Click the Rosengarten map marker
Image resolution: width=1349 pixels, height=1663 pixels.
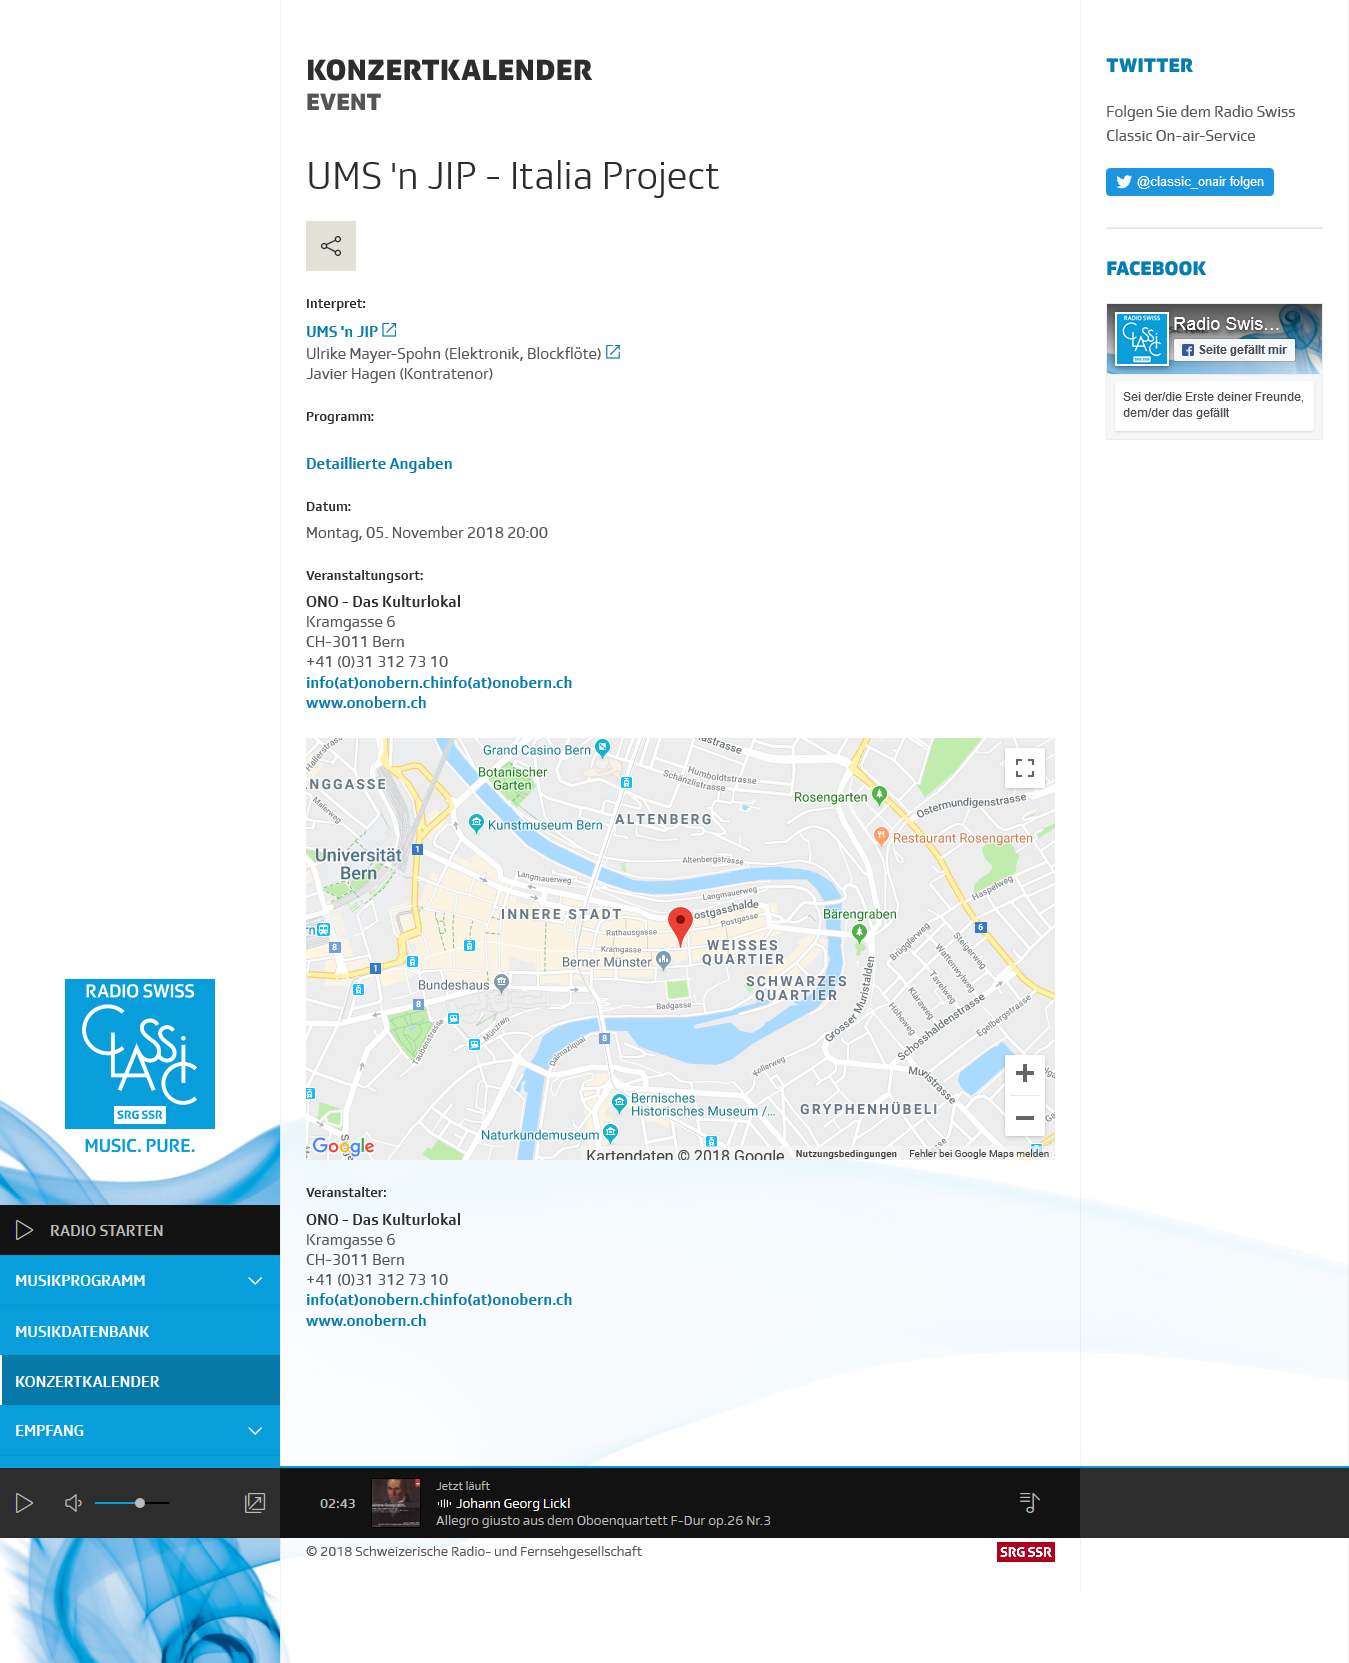click(879, 795)
